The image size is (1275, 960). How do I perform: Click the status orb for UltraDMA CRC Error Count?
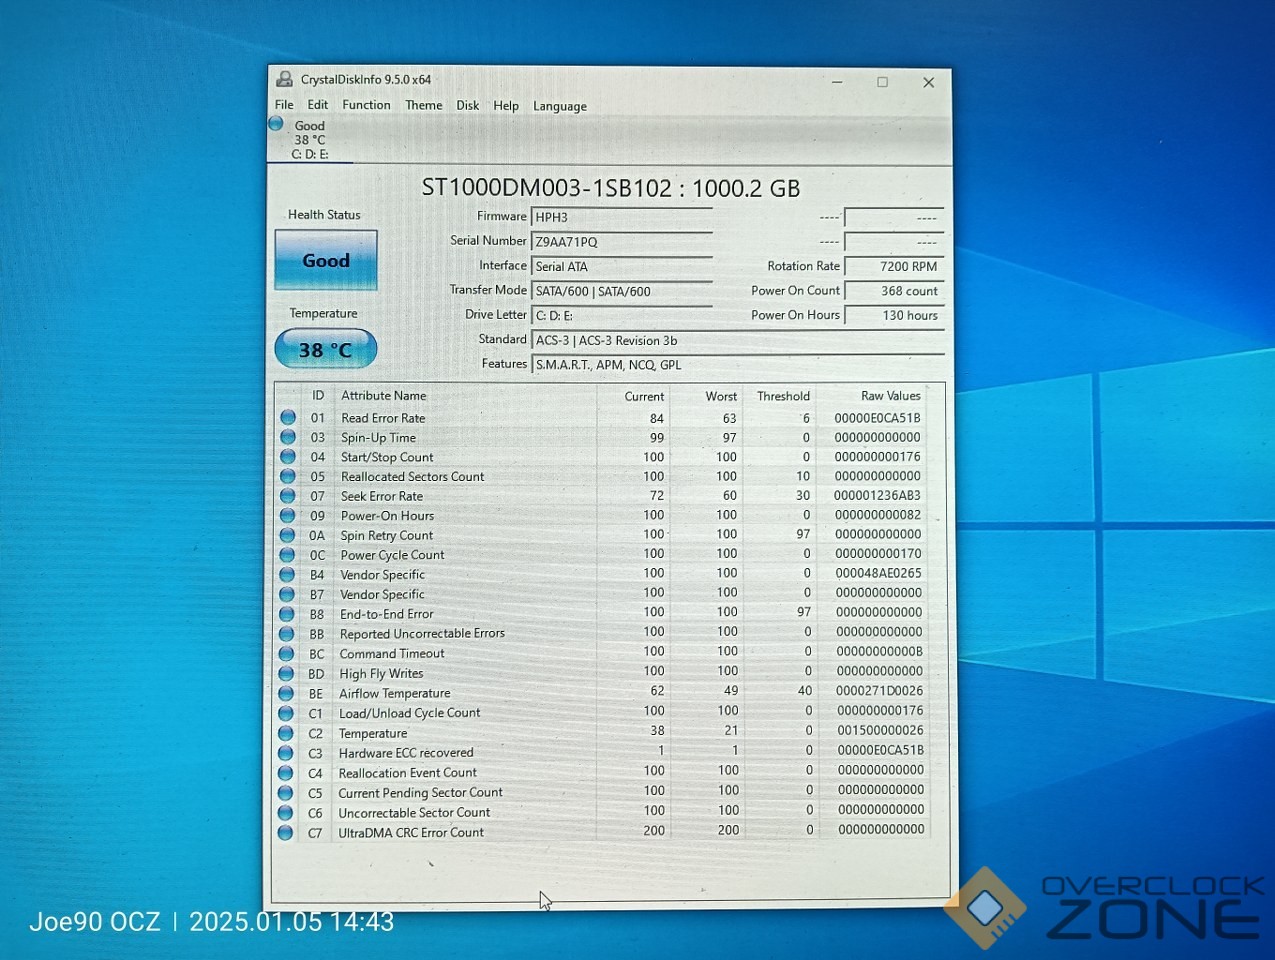tap(286, 833)
